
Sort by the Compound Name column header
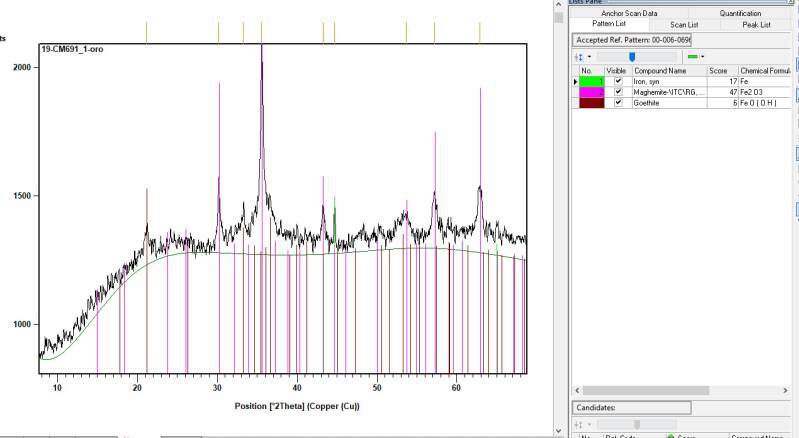point(670,71)
